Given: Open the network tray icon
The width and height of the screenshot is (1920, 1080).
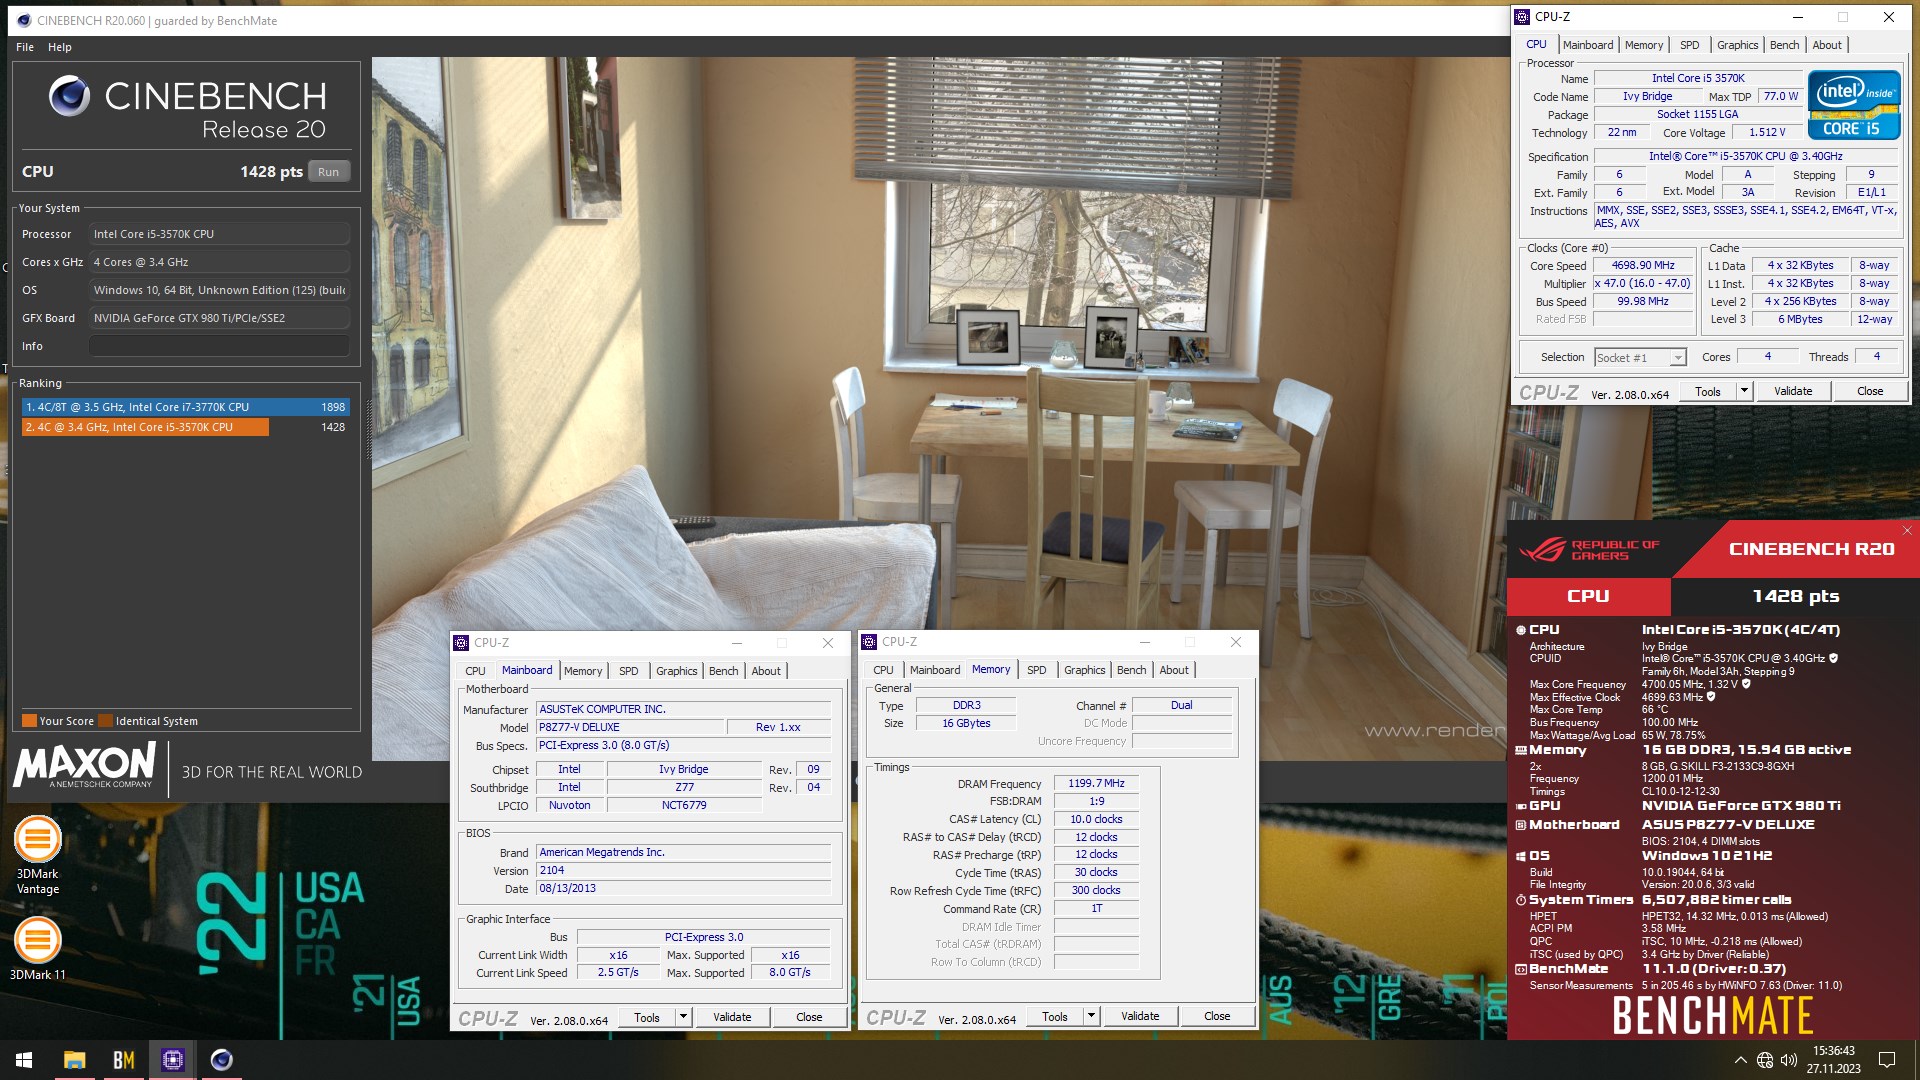Looking at the screenshot, I should [1765, 1060].
